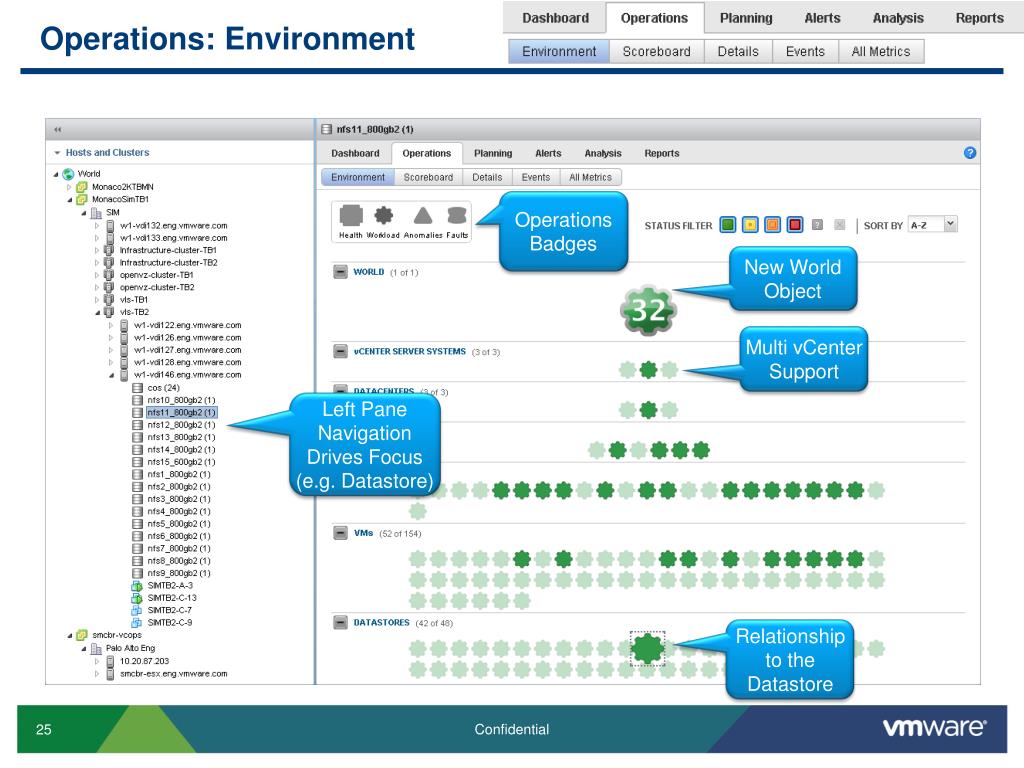Image resolution: width=1024 pixels, height=768 pixels.
Task: Collapse the vCENTER SERVER SYSTEMS section
Action: 340,351
